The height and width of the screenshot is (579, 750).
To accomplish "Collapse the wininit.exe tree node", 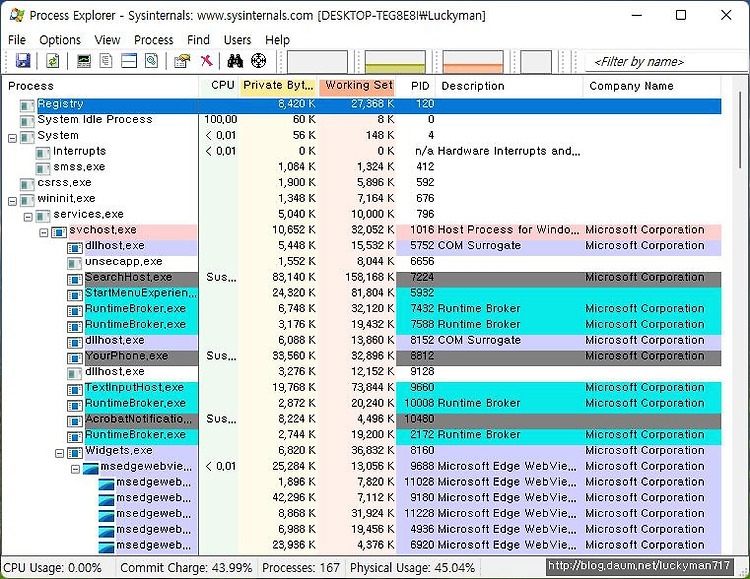I will coord(12,201).
